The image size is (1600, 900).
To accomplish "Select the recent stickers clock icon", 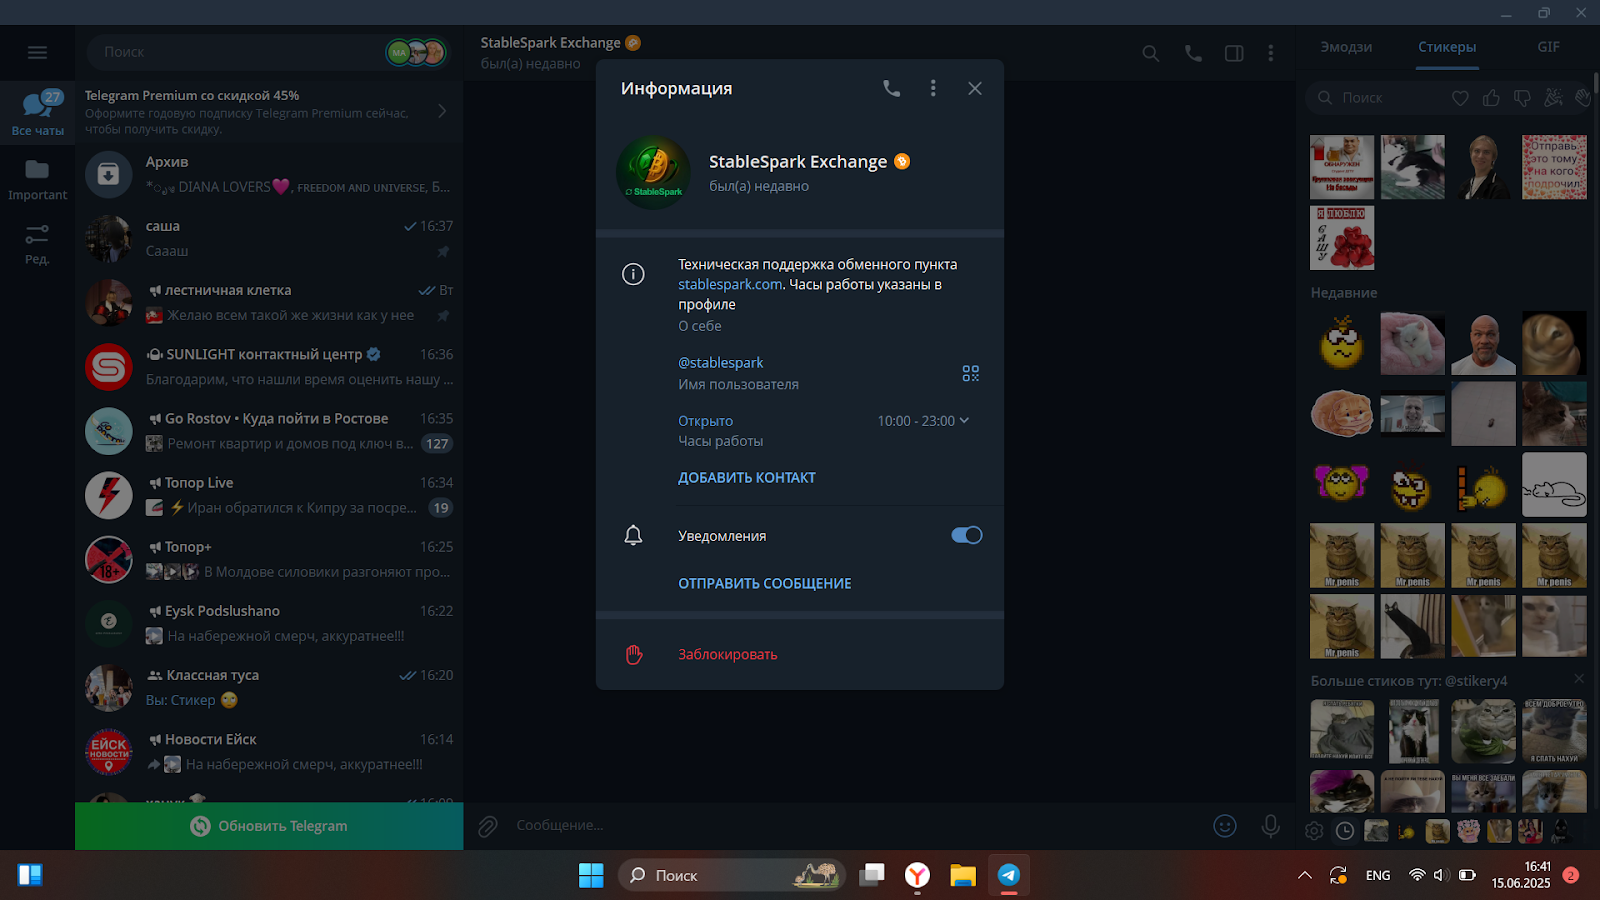I will coord(1345,831).
